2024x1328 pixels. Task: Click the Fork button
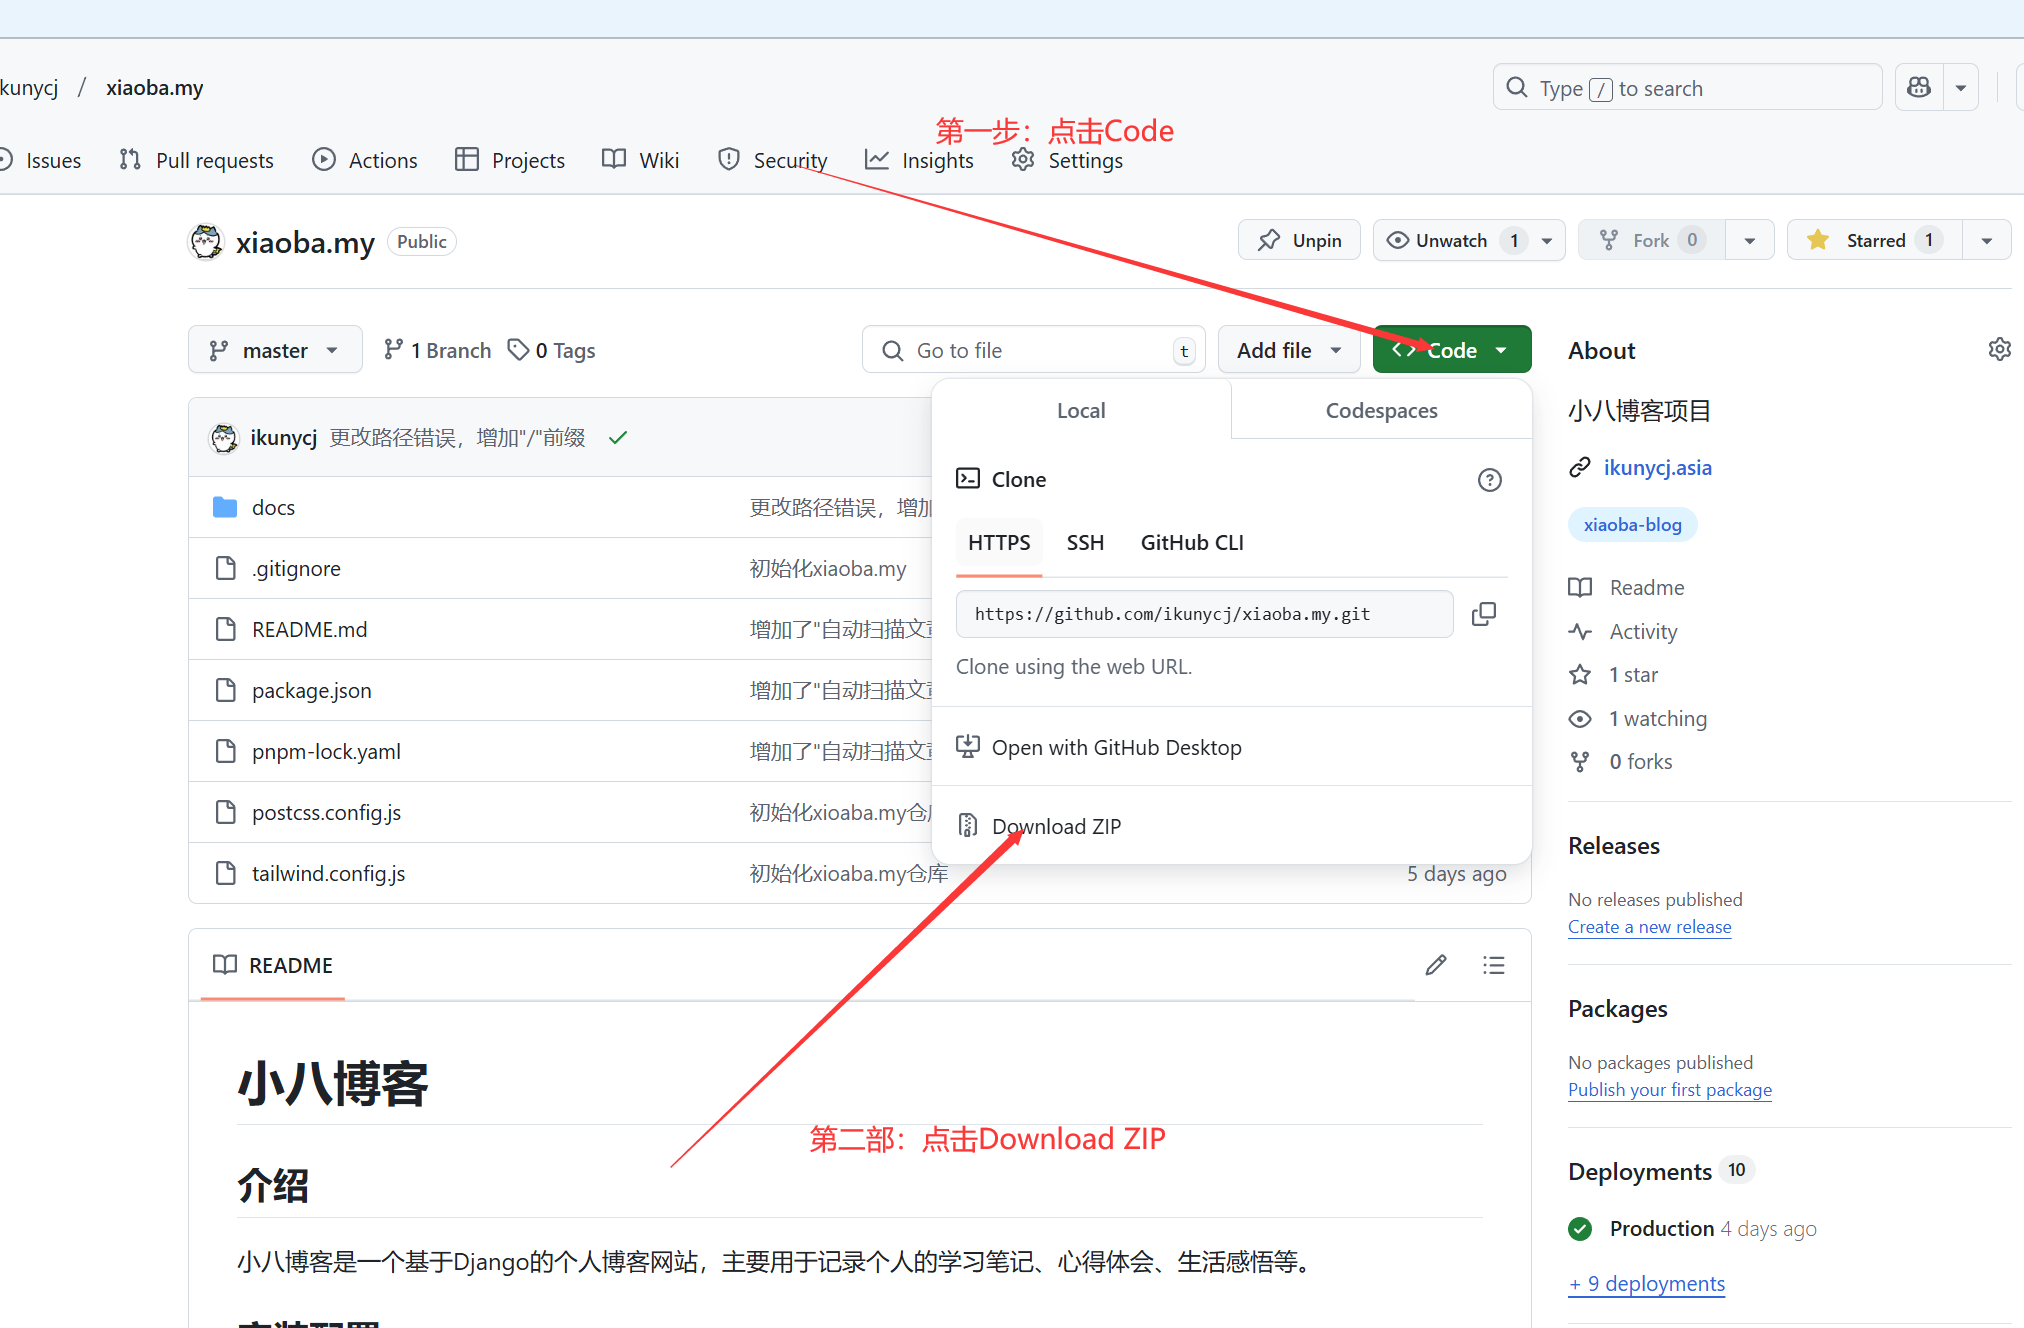click(x=1652, y=240)
